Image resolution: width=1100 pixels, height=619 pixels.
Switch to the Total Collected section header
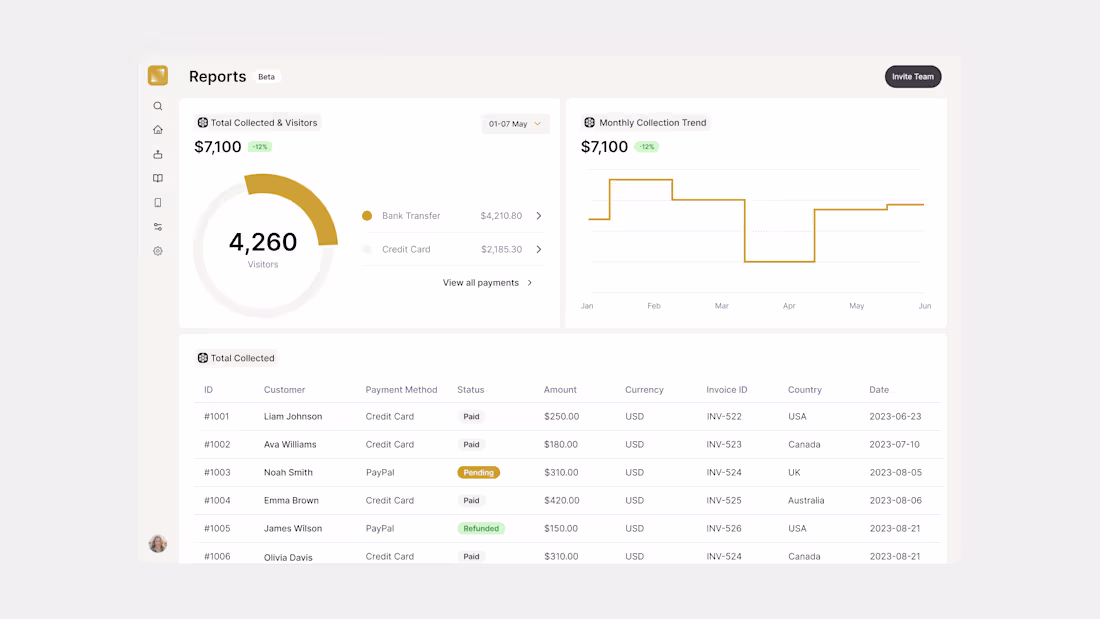coord(236,357)
